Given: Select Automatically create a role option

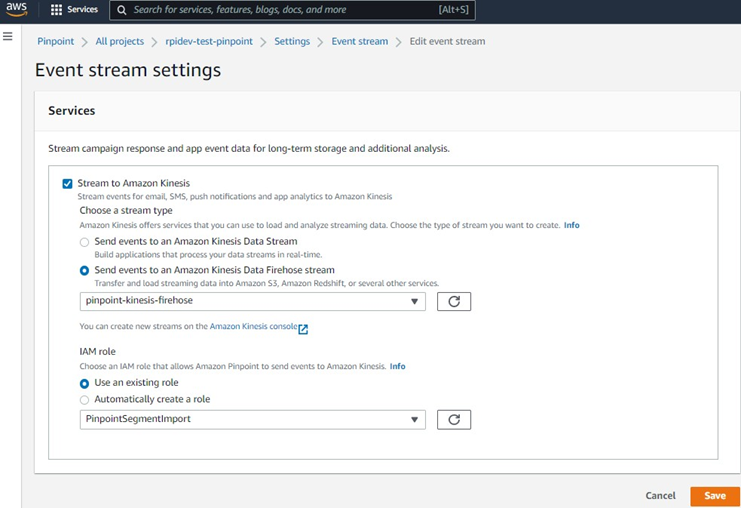Looking at the screenshot, I should point(85,400).
